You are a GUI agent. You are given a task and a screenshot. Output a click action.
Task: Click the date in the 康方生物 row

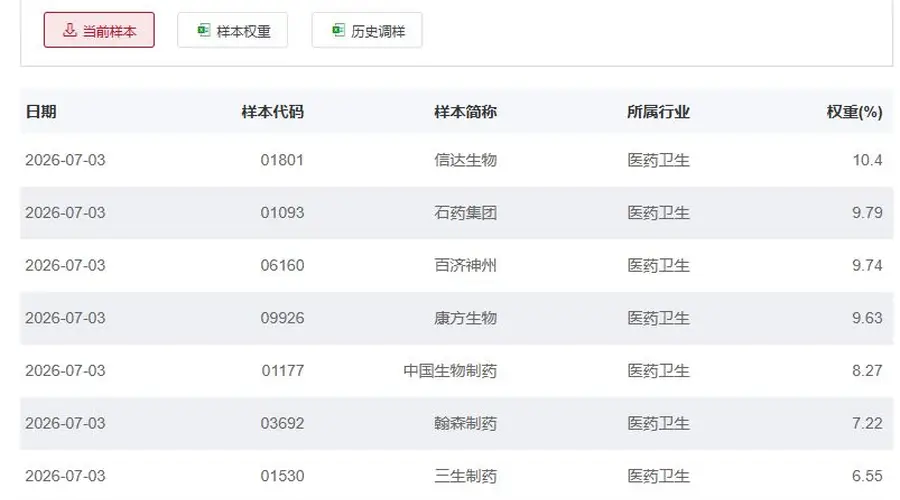click(65, 318)
